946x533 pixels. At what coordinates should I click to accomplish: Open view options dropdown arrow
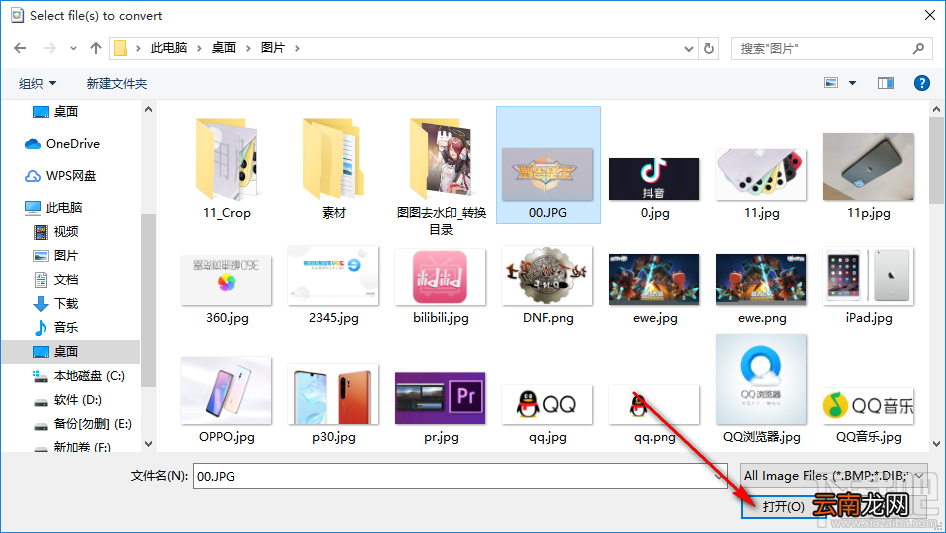click(852, 83)
